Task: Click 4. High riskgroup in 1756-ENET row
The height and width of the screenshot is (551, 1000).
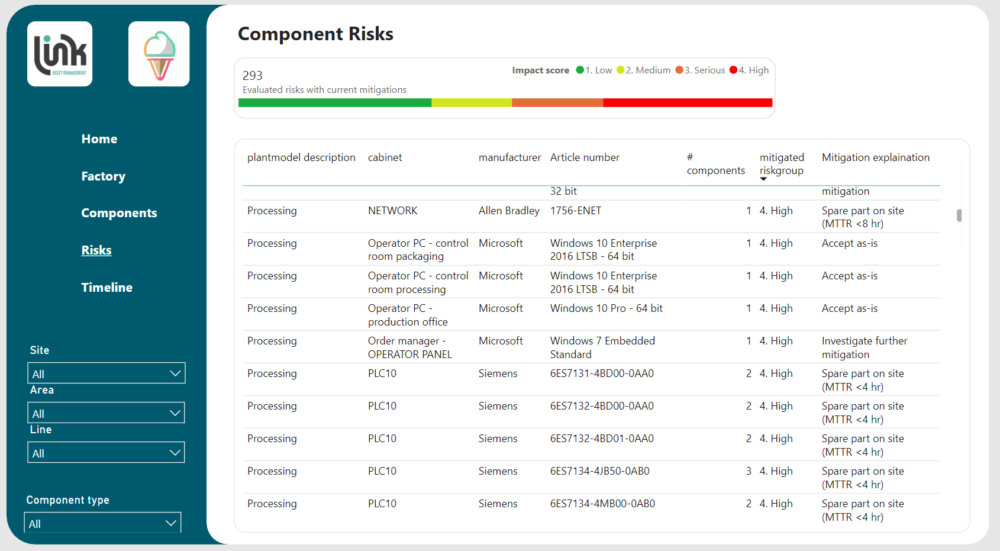Action: point(776,211)
